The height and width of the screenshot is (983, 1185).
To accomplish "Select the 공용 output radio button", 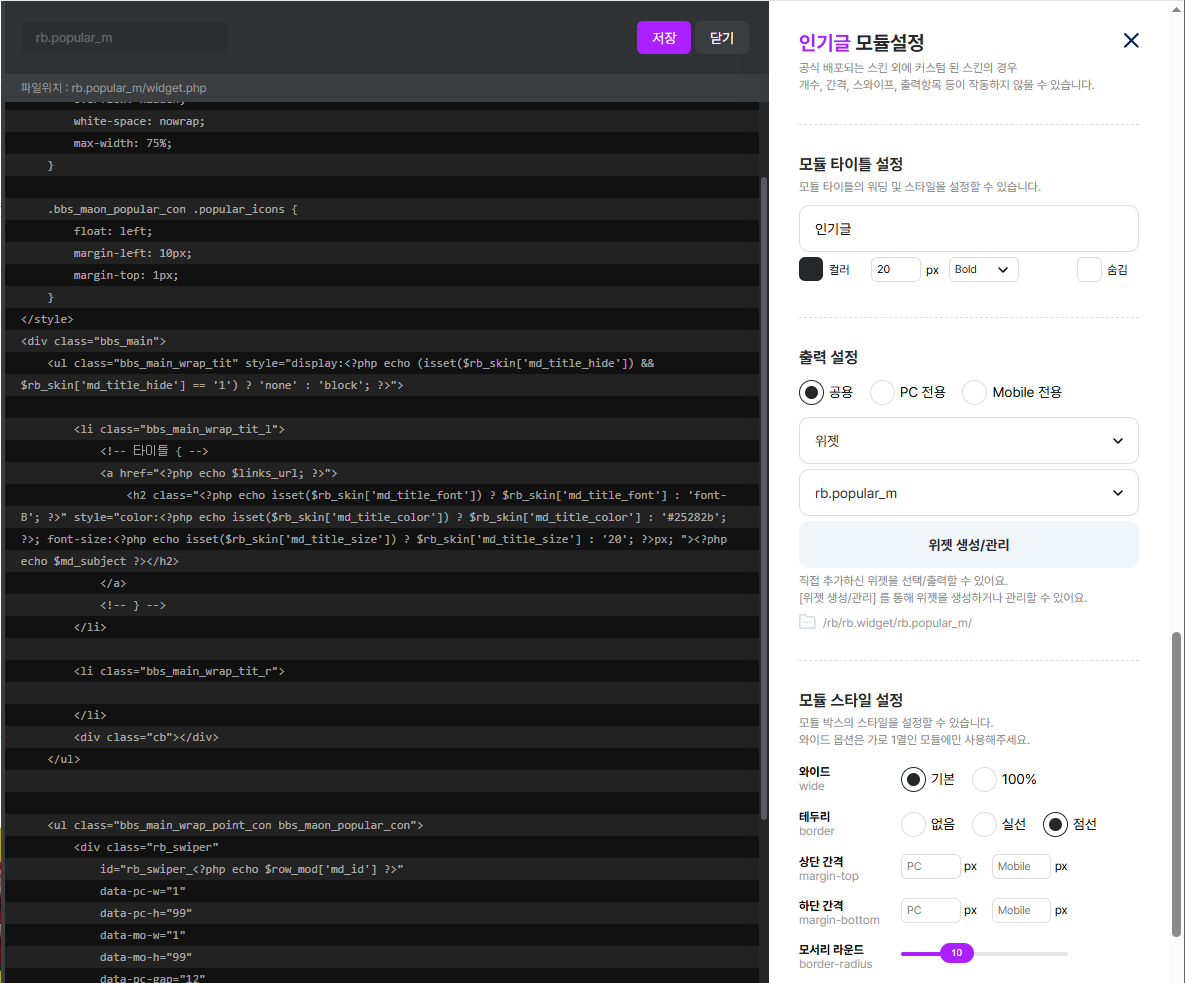I will click(x=811, y=392).
